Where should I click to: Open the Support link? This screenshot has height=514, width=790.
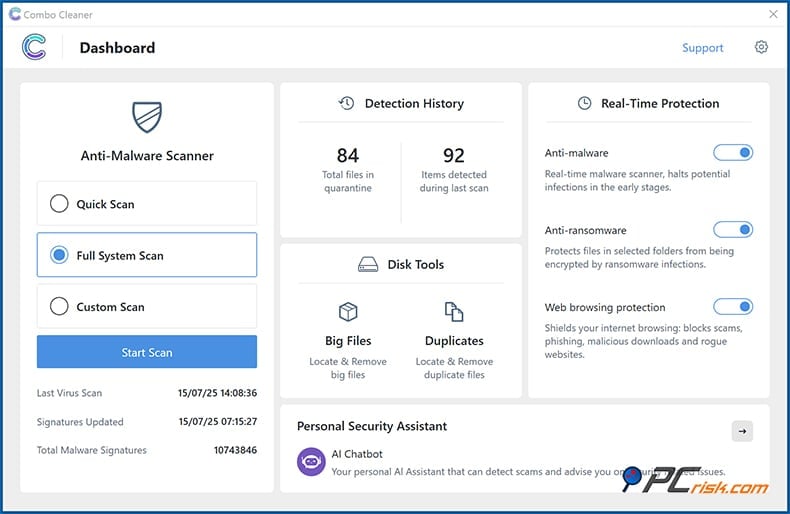[702, 48]
